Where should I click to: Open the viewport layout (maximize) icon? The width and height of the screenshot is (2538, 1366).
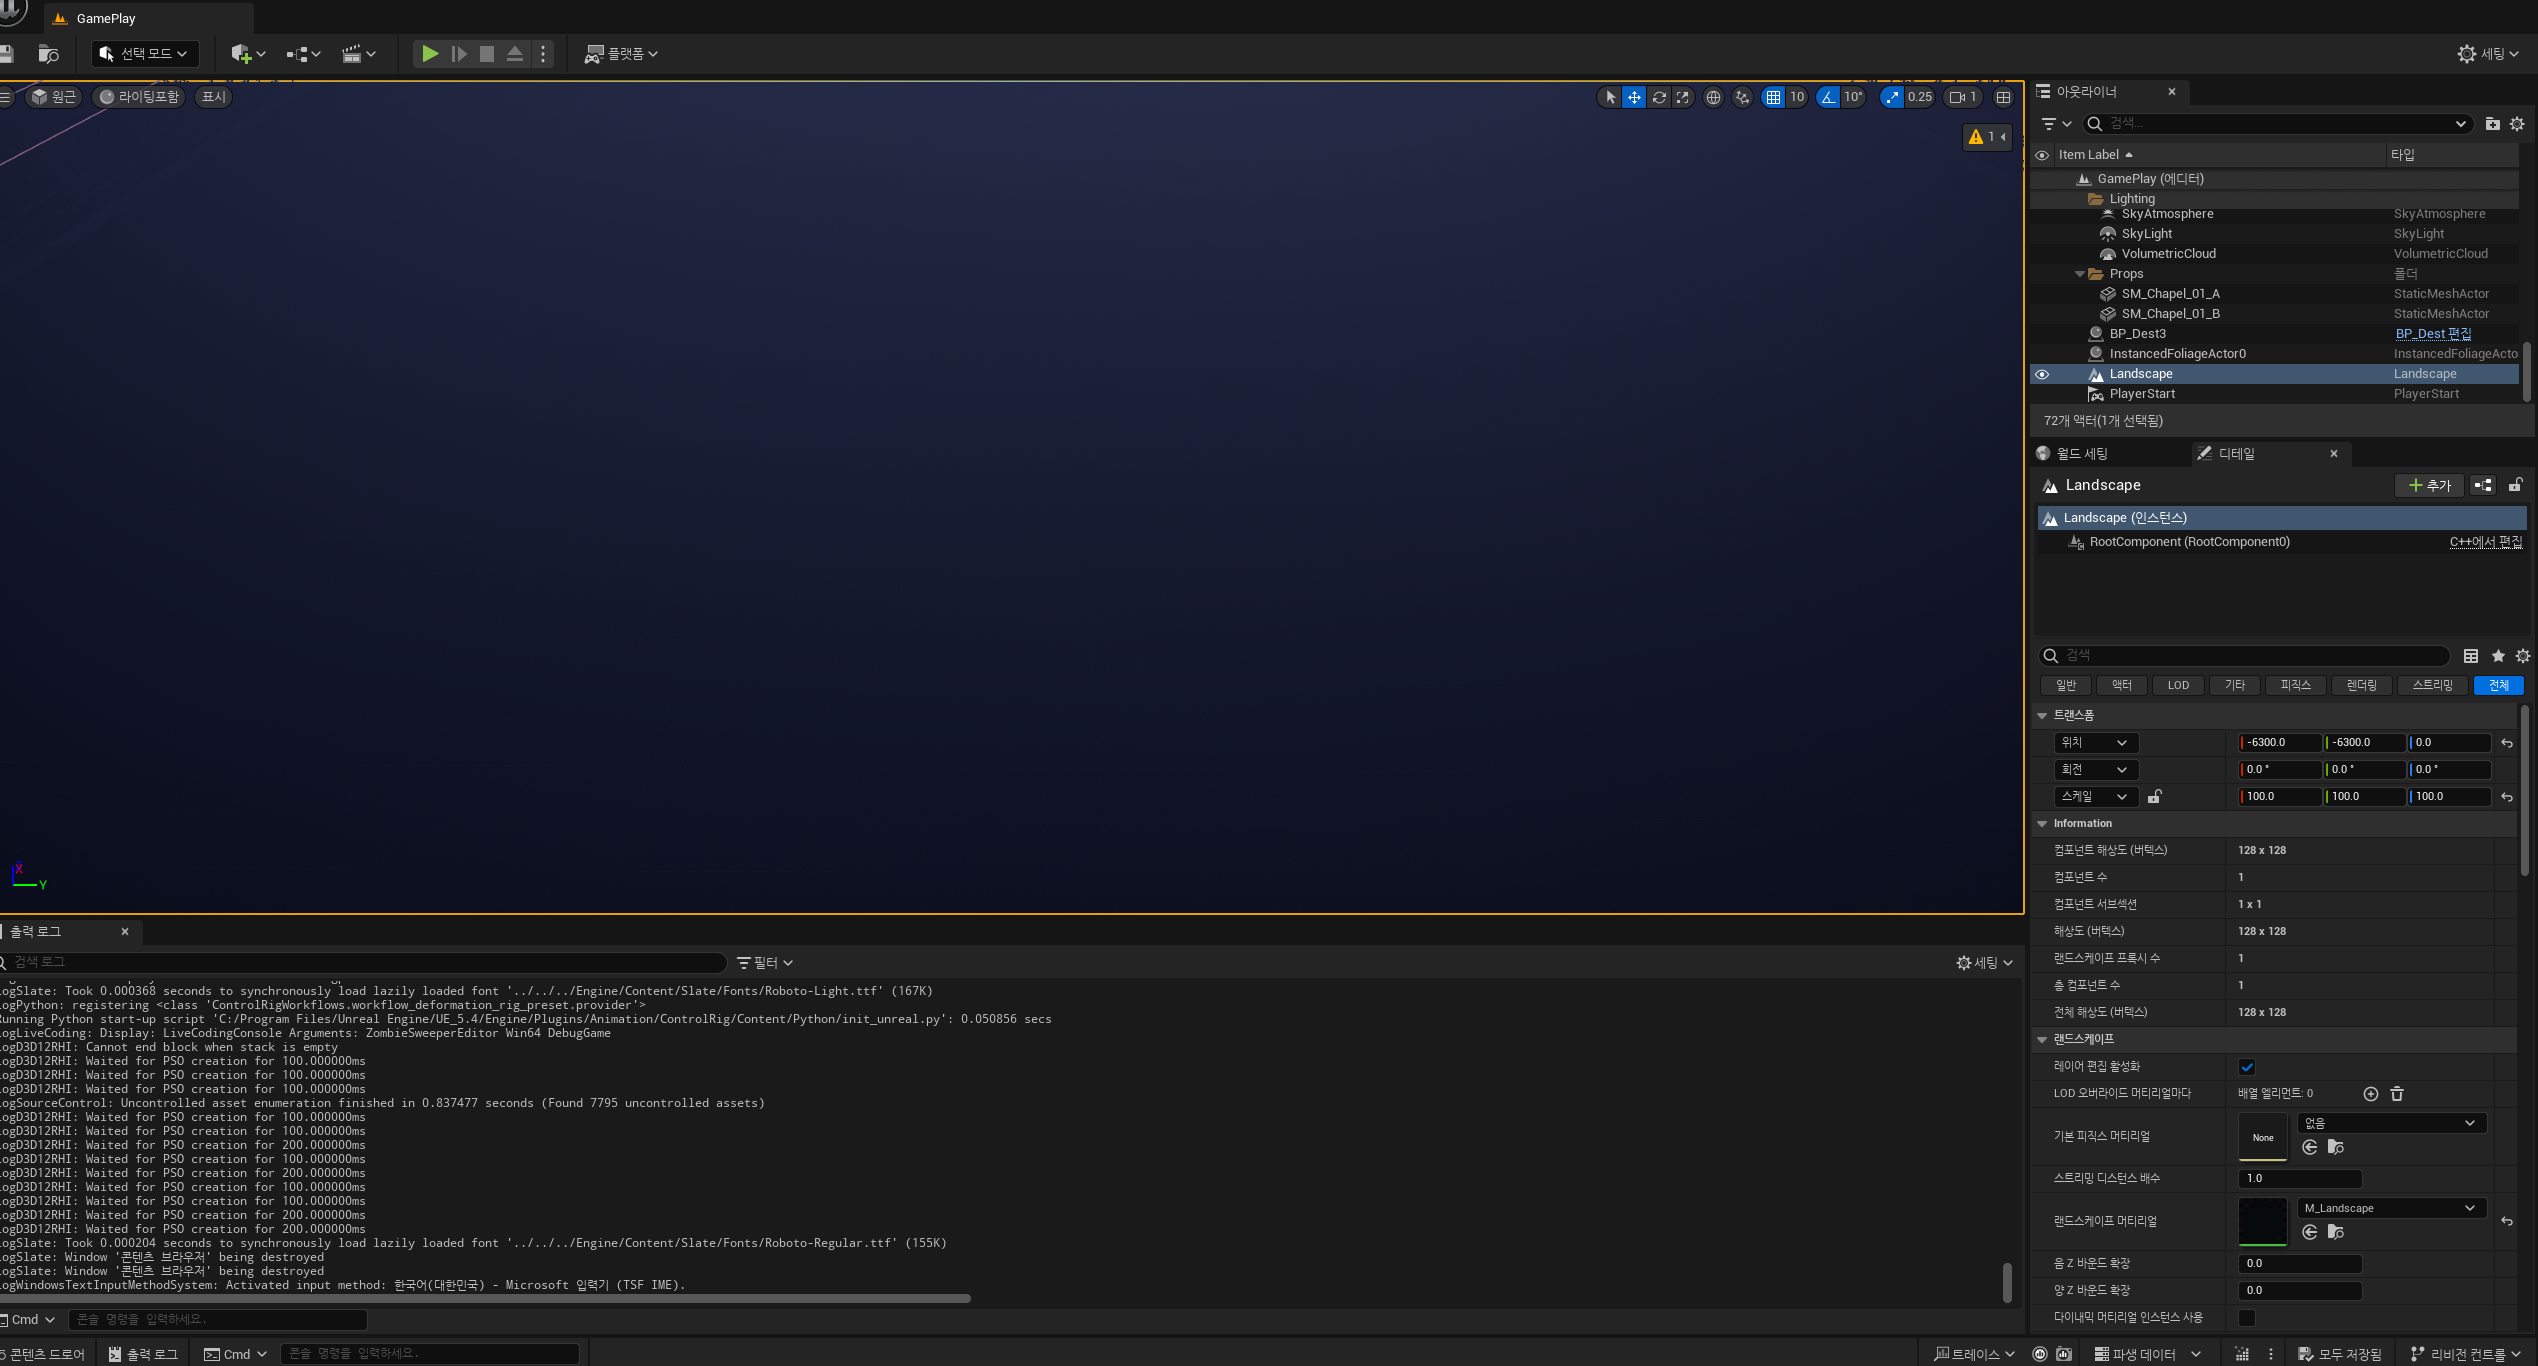point(2003,97)
